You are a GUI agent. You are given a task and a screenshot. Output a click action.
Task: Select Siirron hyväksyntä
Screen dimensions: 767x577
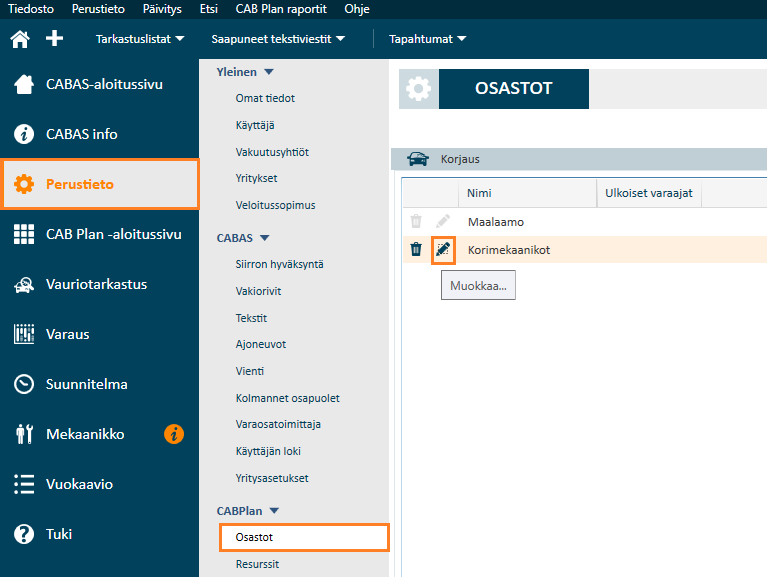(x=279, y=264)
